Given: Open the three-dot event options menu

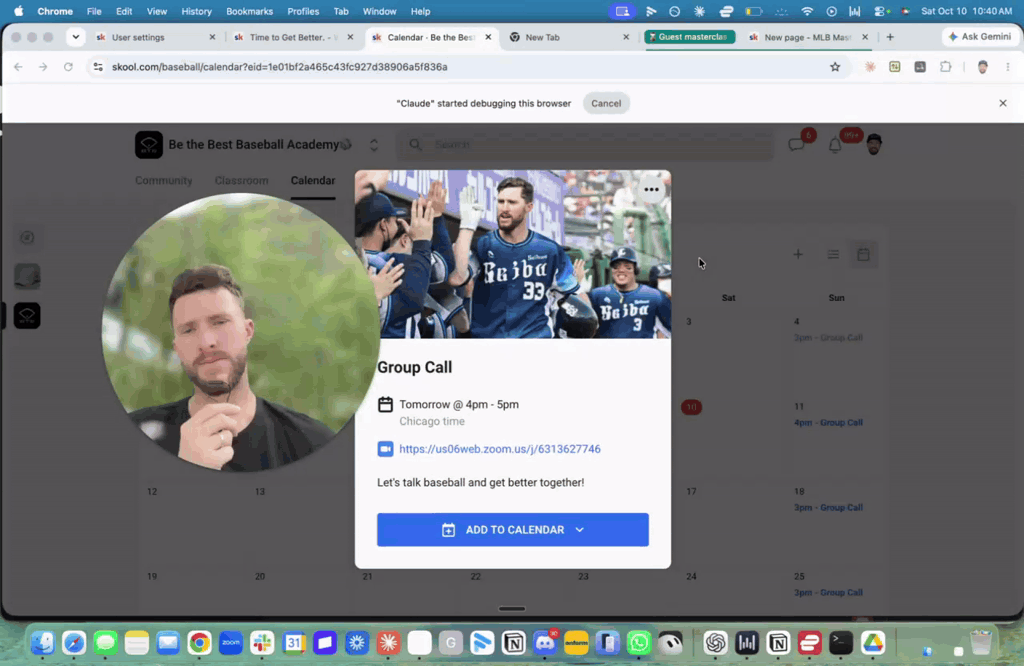Looking at the screenshot, I should (651, 190).
